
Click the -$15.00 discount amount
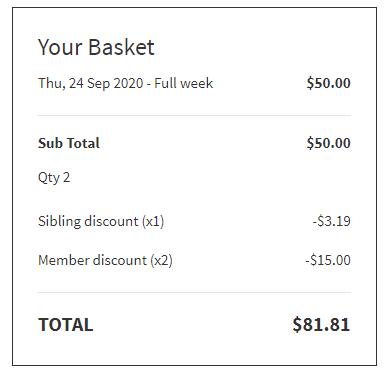pos(328,260)
